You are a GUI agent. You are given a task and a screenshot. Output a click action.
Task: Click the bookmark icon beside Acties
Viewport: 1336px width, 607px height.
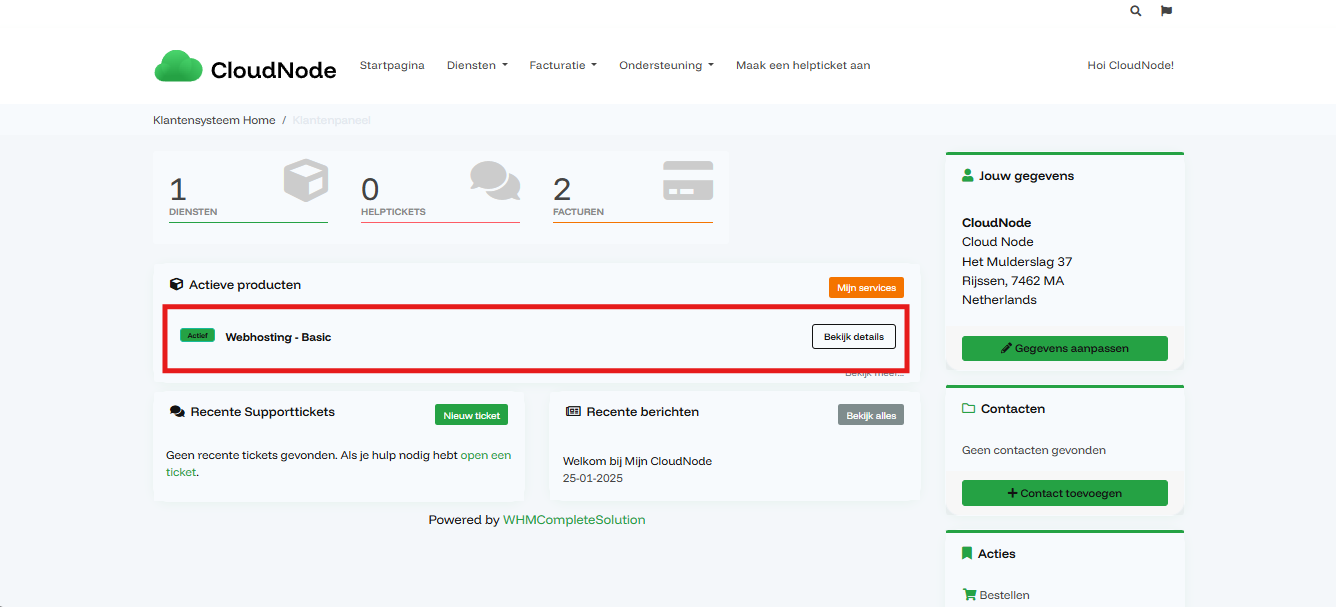click(x=967, y=554)
